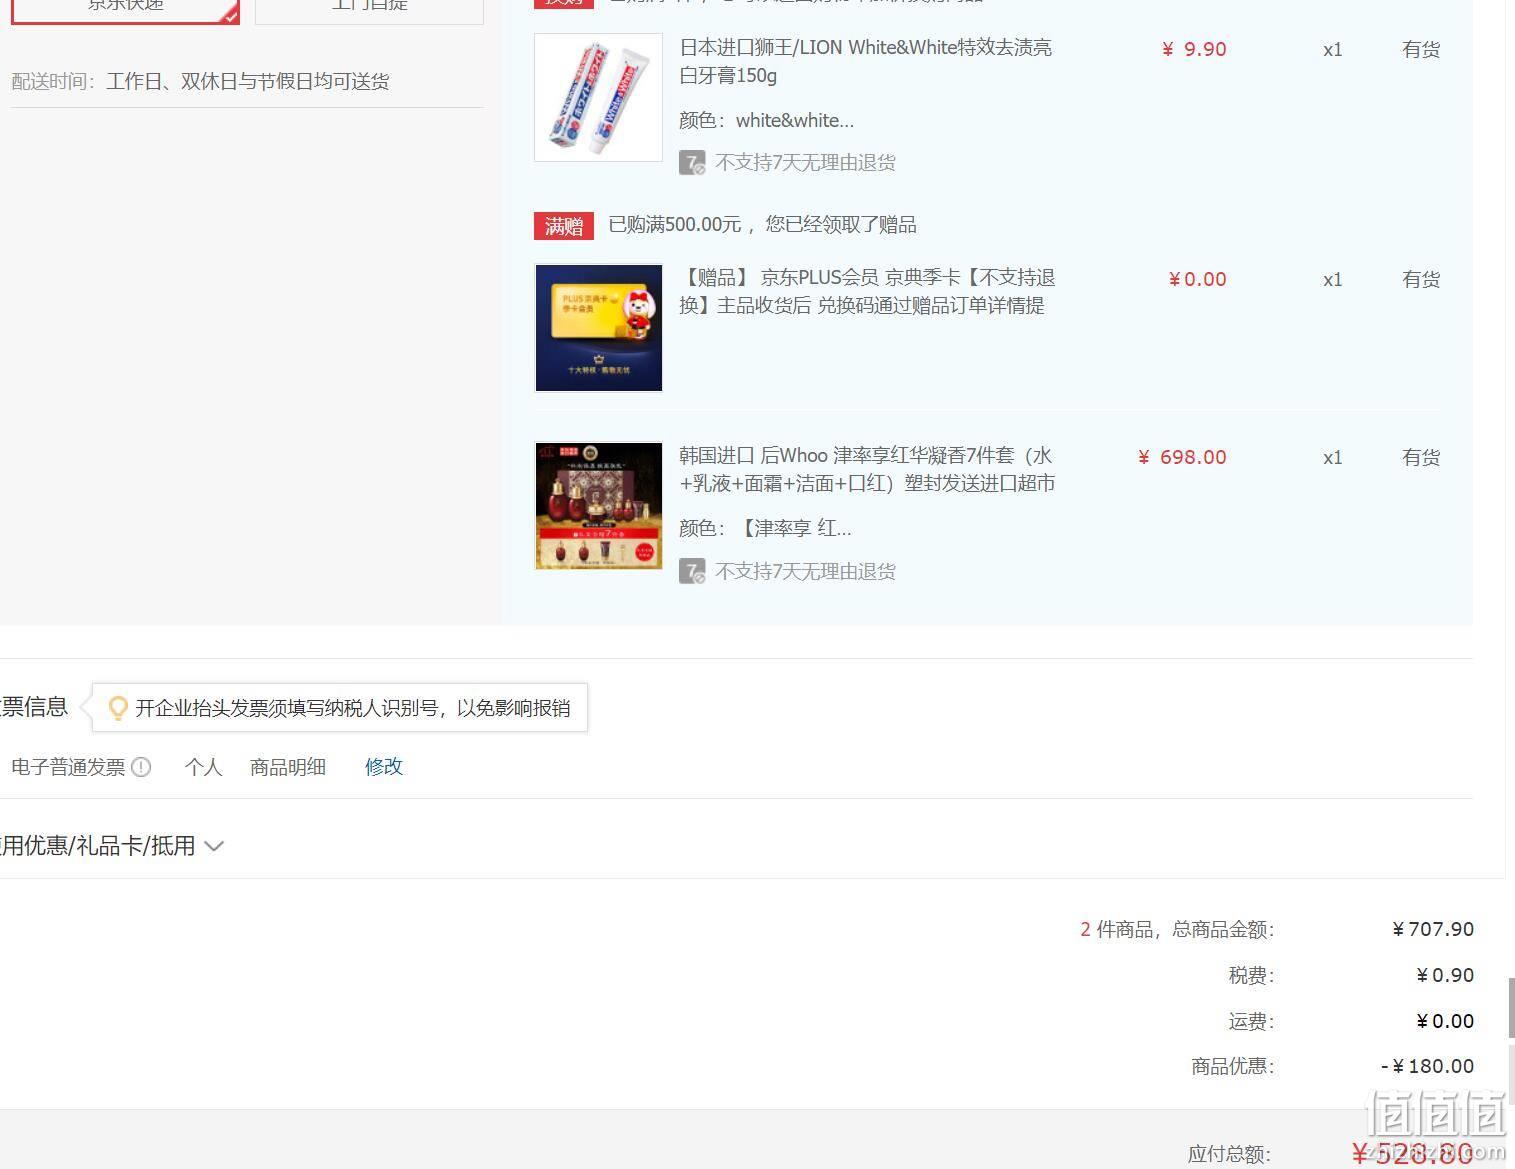Screen dimensions: 1515x1169
Task: Click the page vertical scrollbar thumb
Action: 1511,1007
